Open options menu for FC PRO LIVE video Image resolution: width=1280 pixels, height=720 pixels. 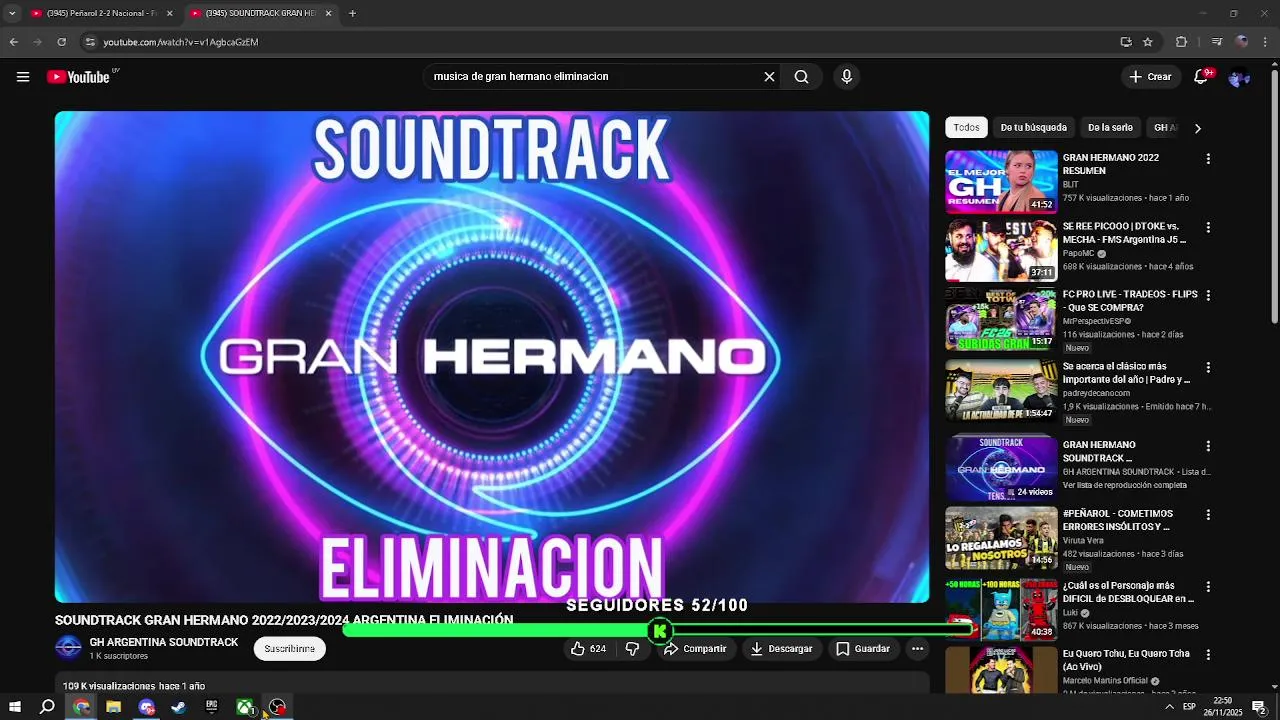pyautogui.click(x=1208, y=296)
